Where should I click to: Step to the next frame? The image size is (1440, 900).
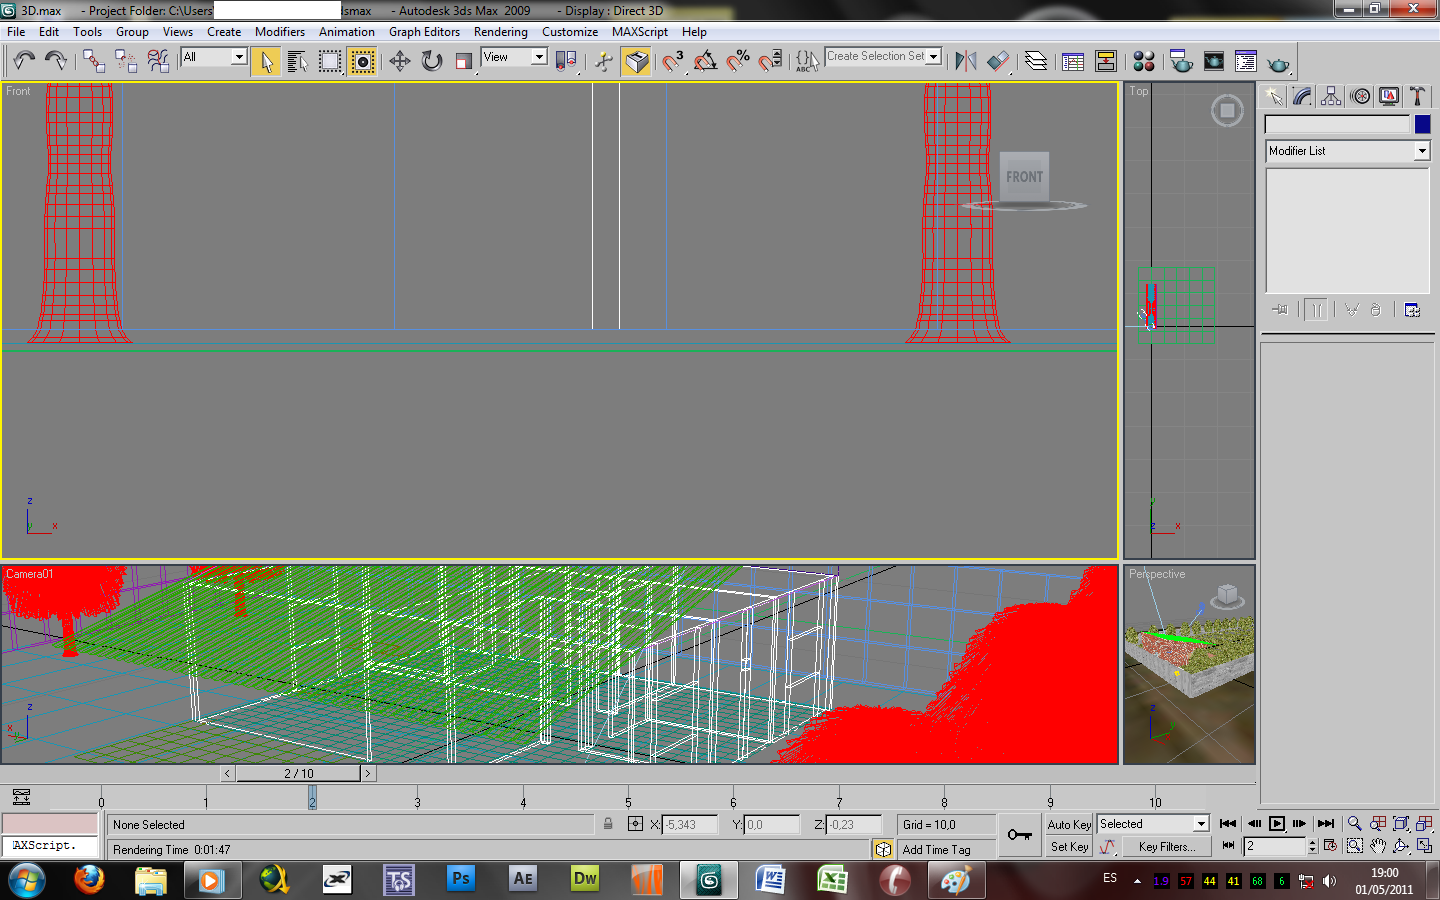[x=1300, y=824]
